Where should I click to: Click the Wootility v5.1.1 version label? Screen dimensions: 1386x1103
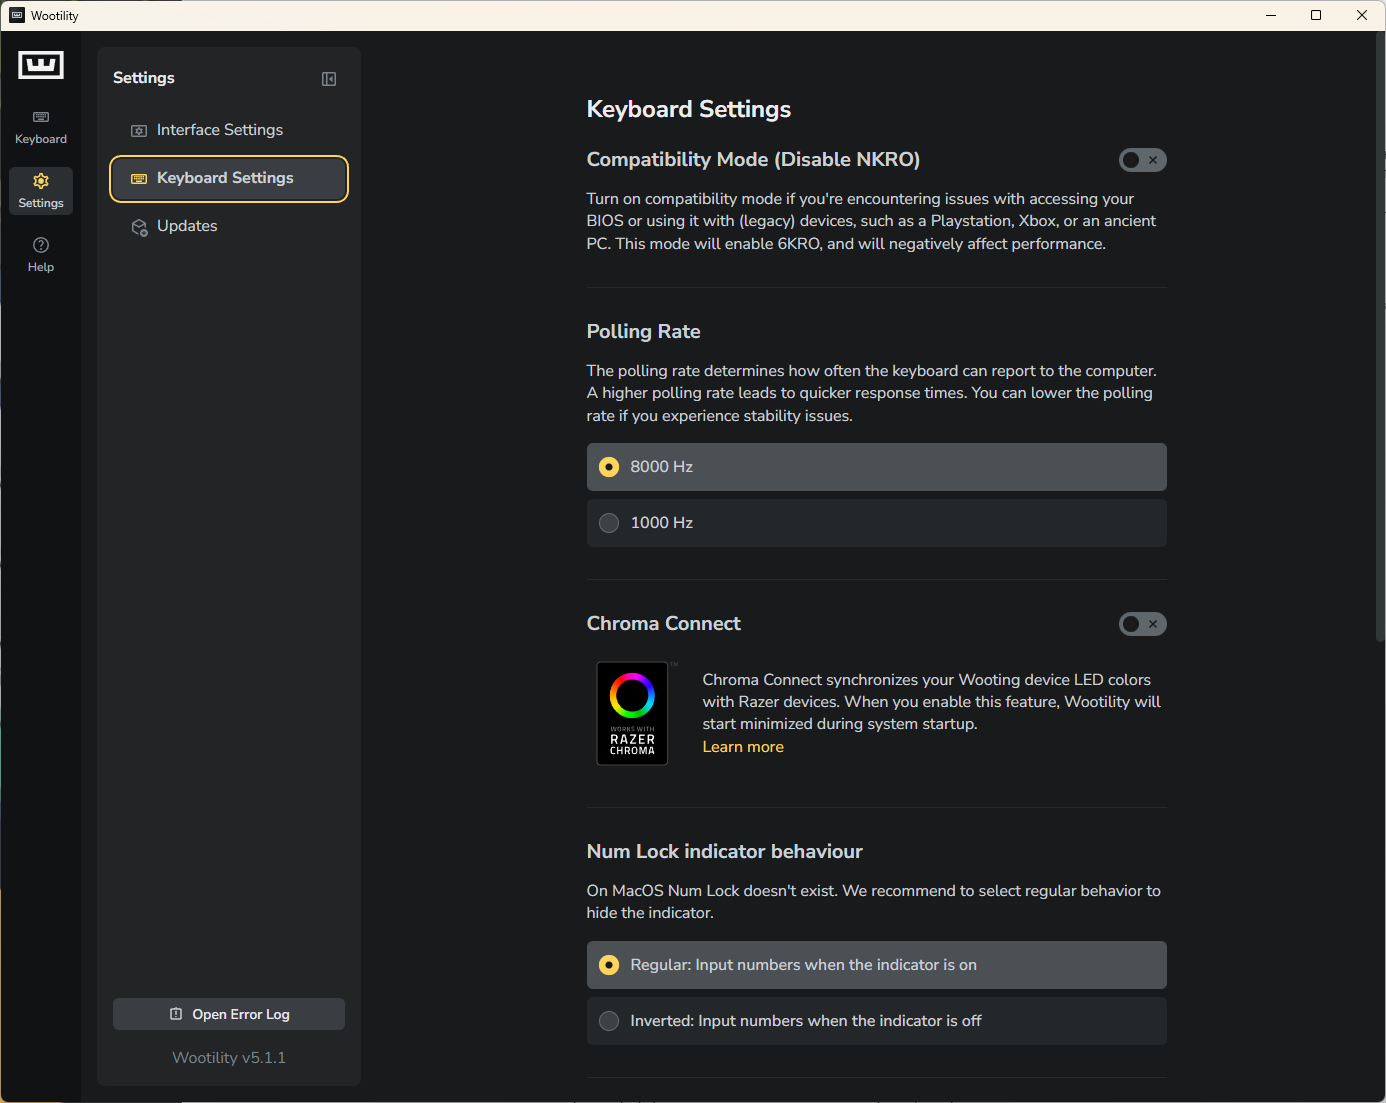point(229,1058)
